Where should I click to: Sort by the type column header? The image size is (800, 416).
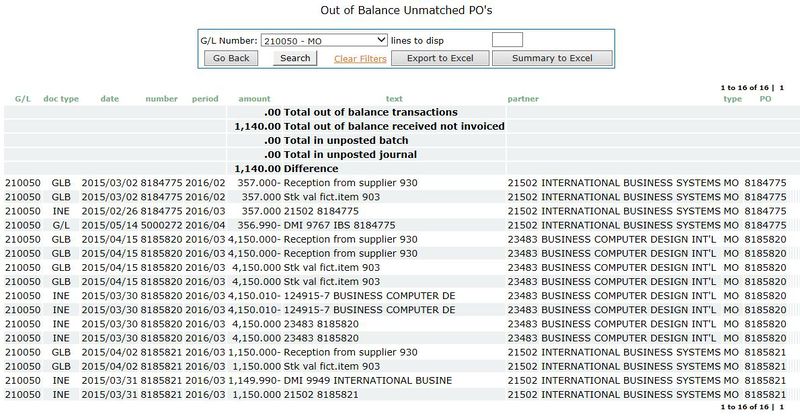(x=733, y=99)
